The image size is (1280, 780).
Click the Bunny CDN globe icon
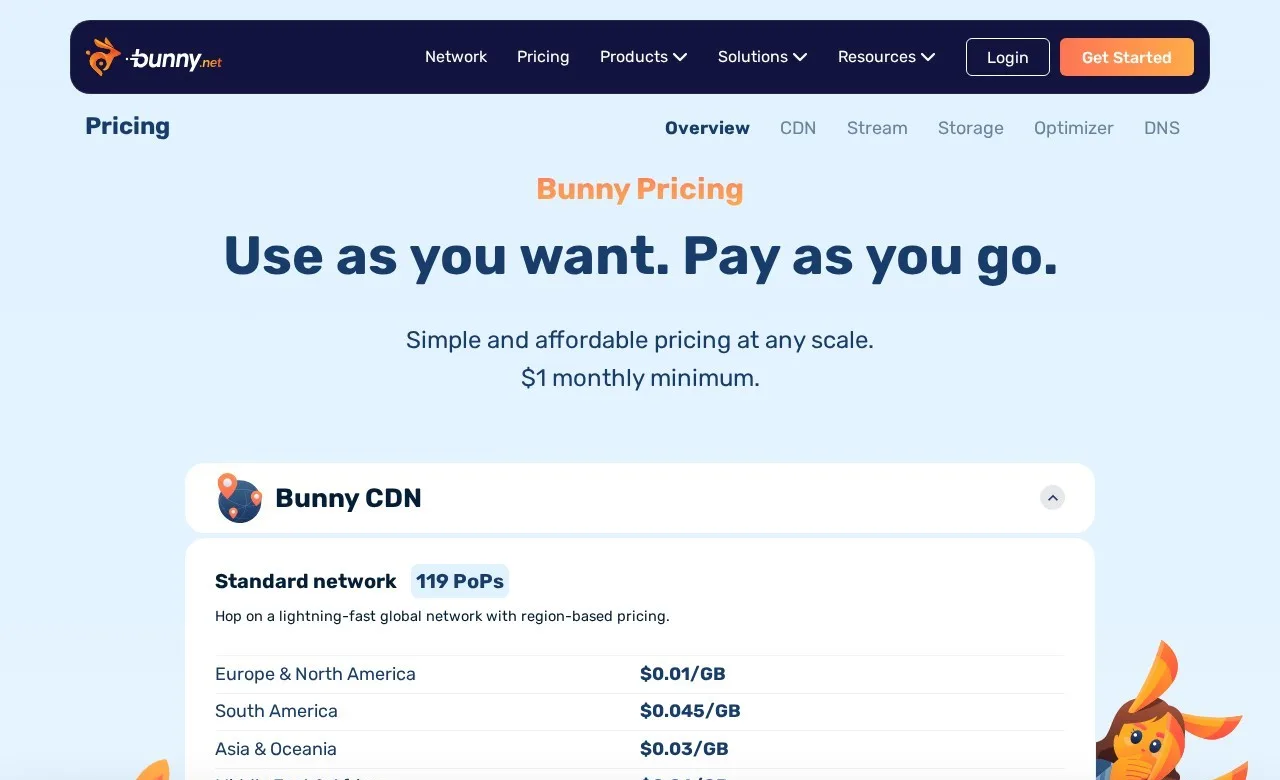(239, 498)
